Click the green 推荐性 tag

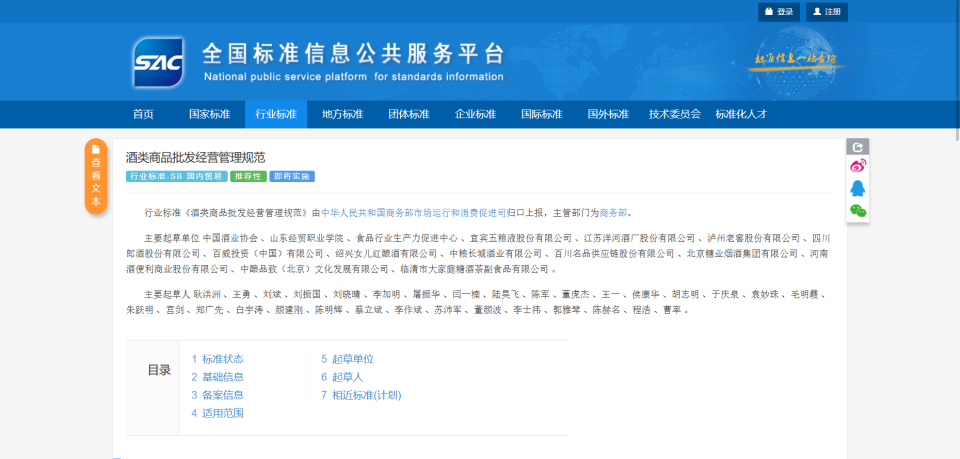pyautogui.click(x=248, y=176)
